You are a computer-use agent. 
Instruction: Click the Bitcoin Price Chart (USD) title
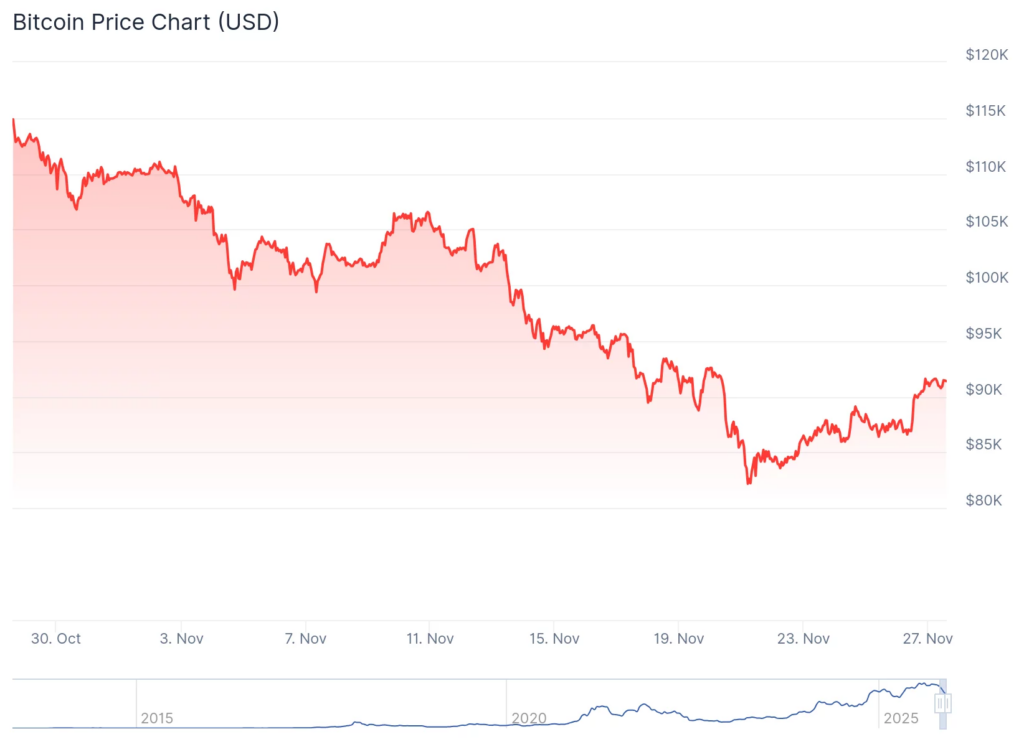[146, 22]
